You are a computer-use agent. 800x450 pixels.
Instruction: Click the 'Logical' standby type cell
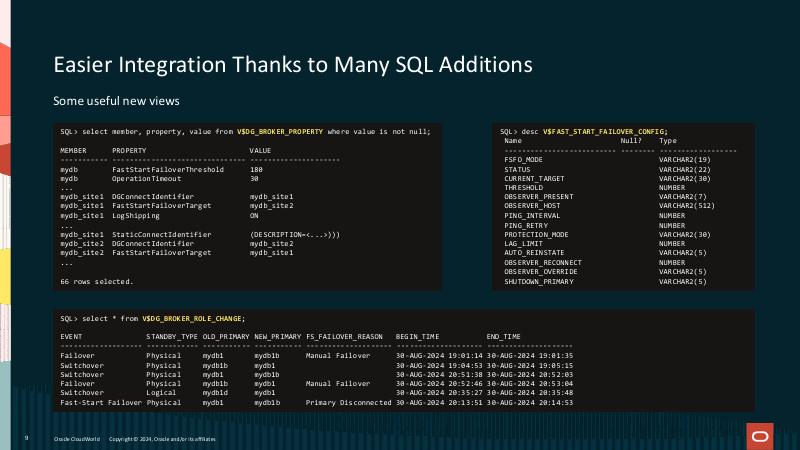pyautogui.click(x=161, y=393)
